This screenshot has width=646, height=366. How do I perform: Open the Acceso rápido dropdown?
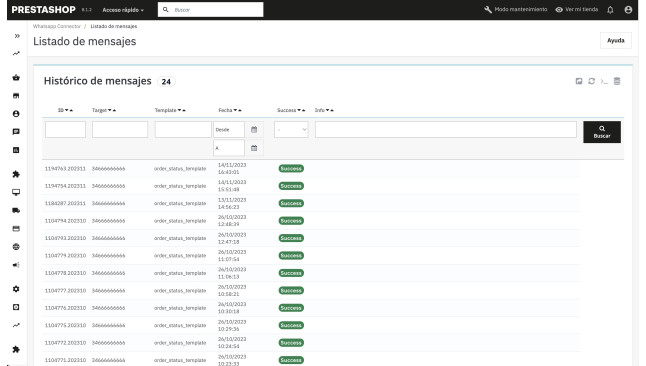click(123, 10)
